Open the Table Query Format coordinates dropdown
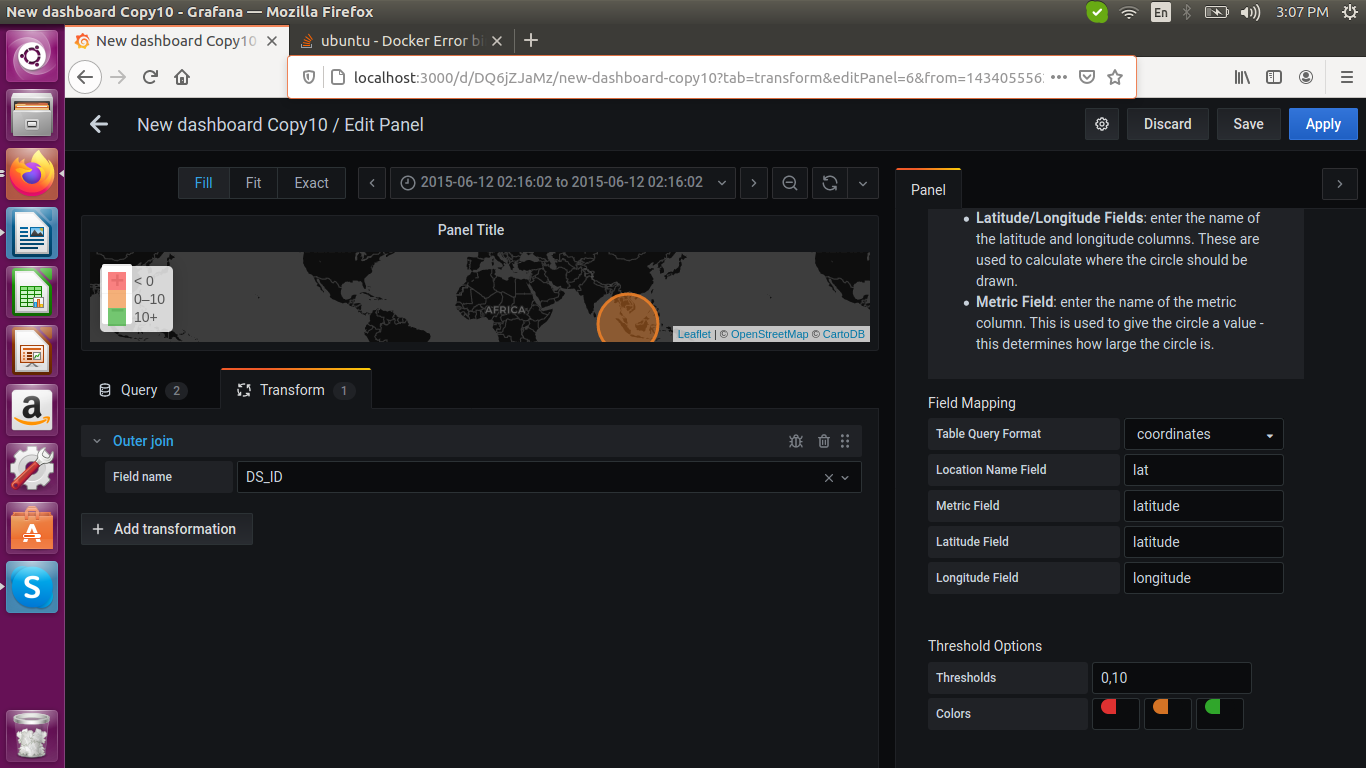 tap(1203, 433)
